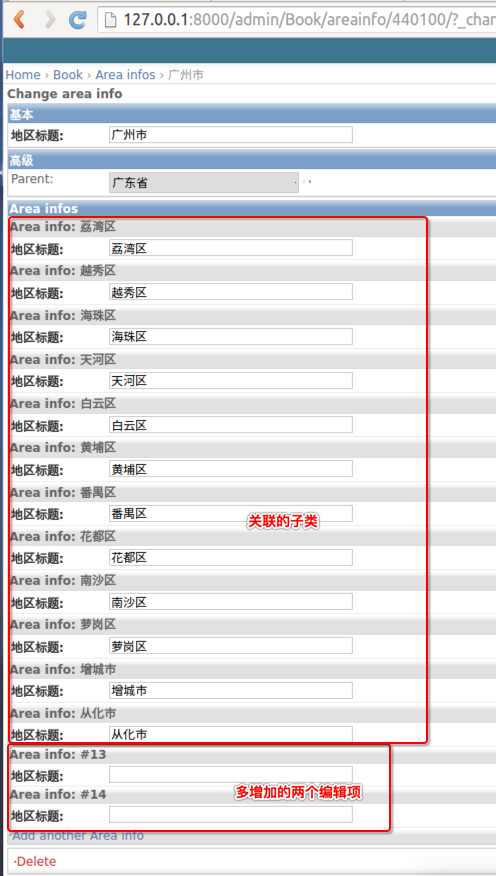Click the empty Area info #13 field
Image resolution: width=496 pixels, height=876 pixels.
click(231, 775)
